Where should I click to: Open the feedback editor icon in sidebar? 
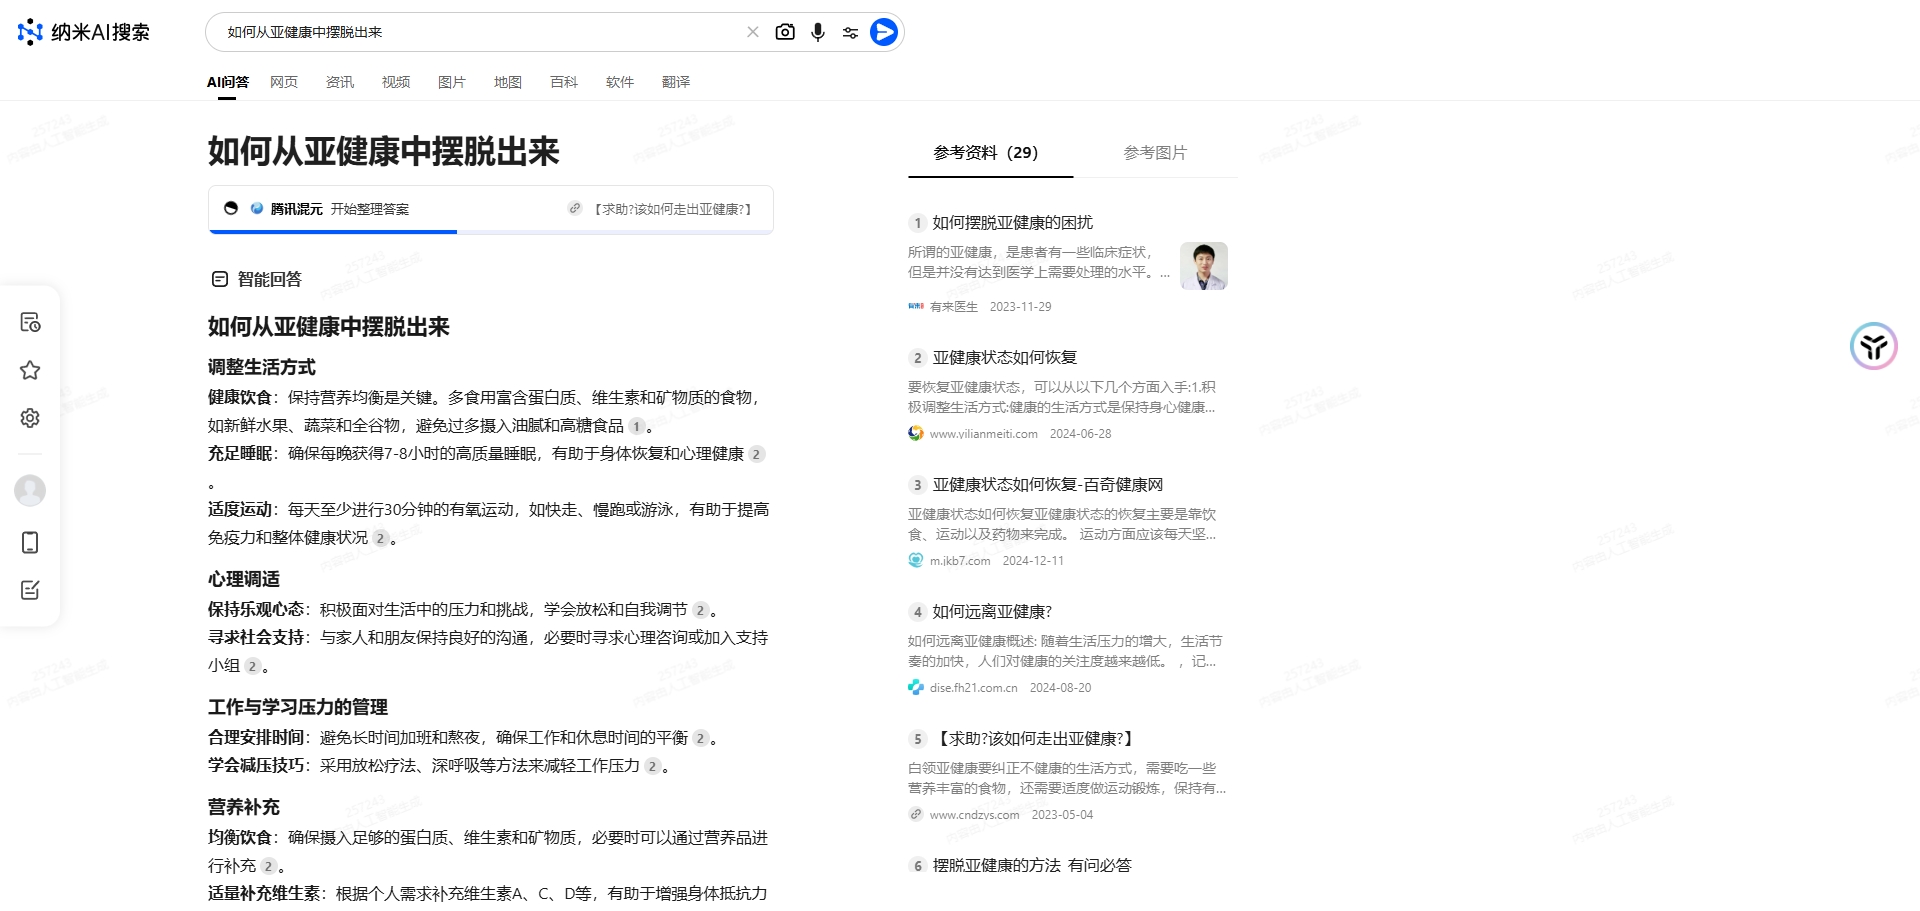[30, 590]
